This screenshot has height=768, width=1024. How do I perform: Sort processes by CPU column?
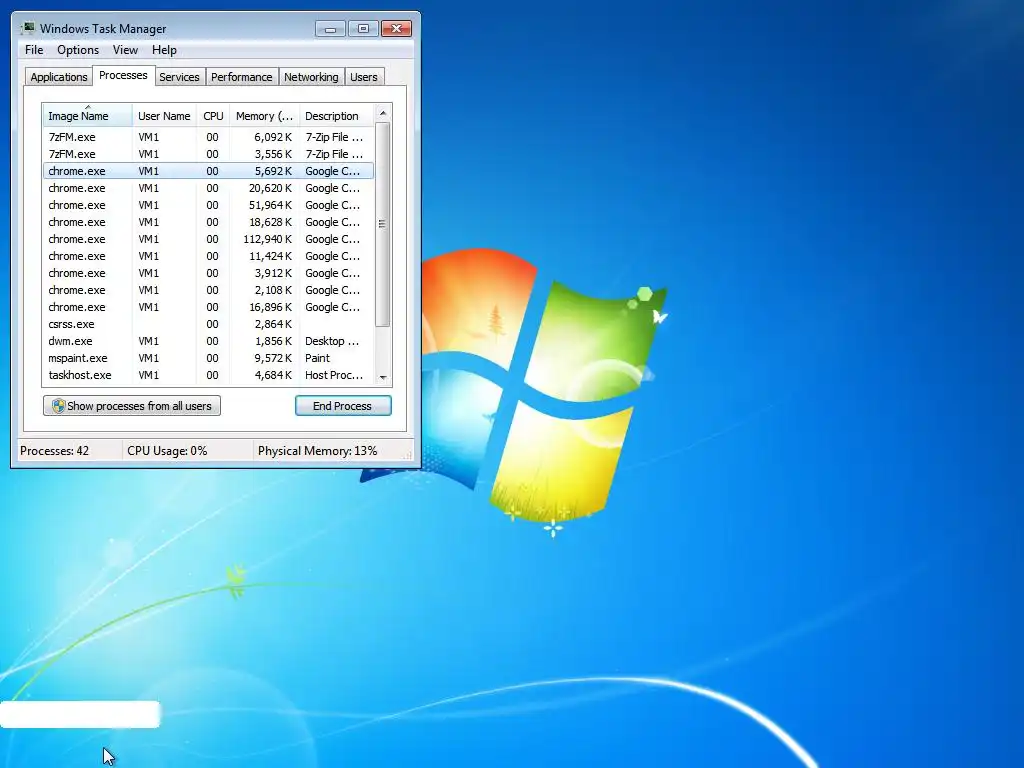tap(213, 116)
